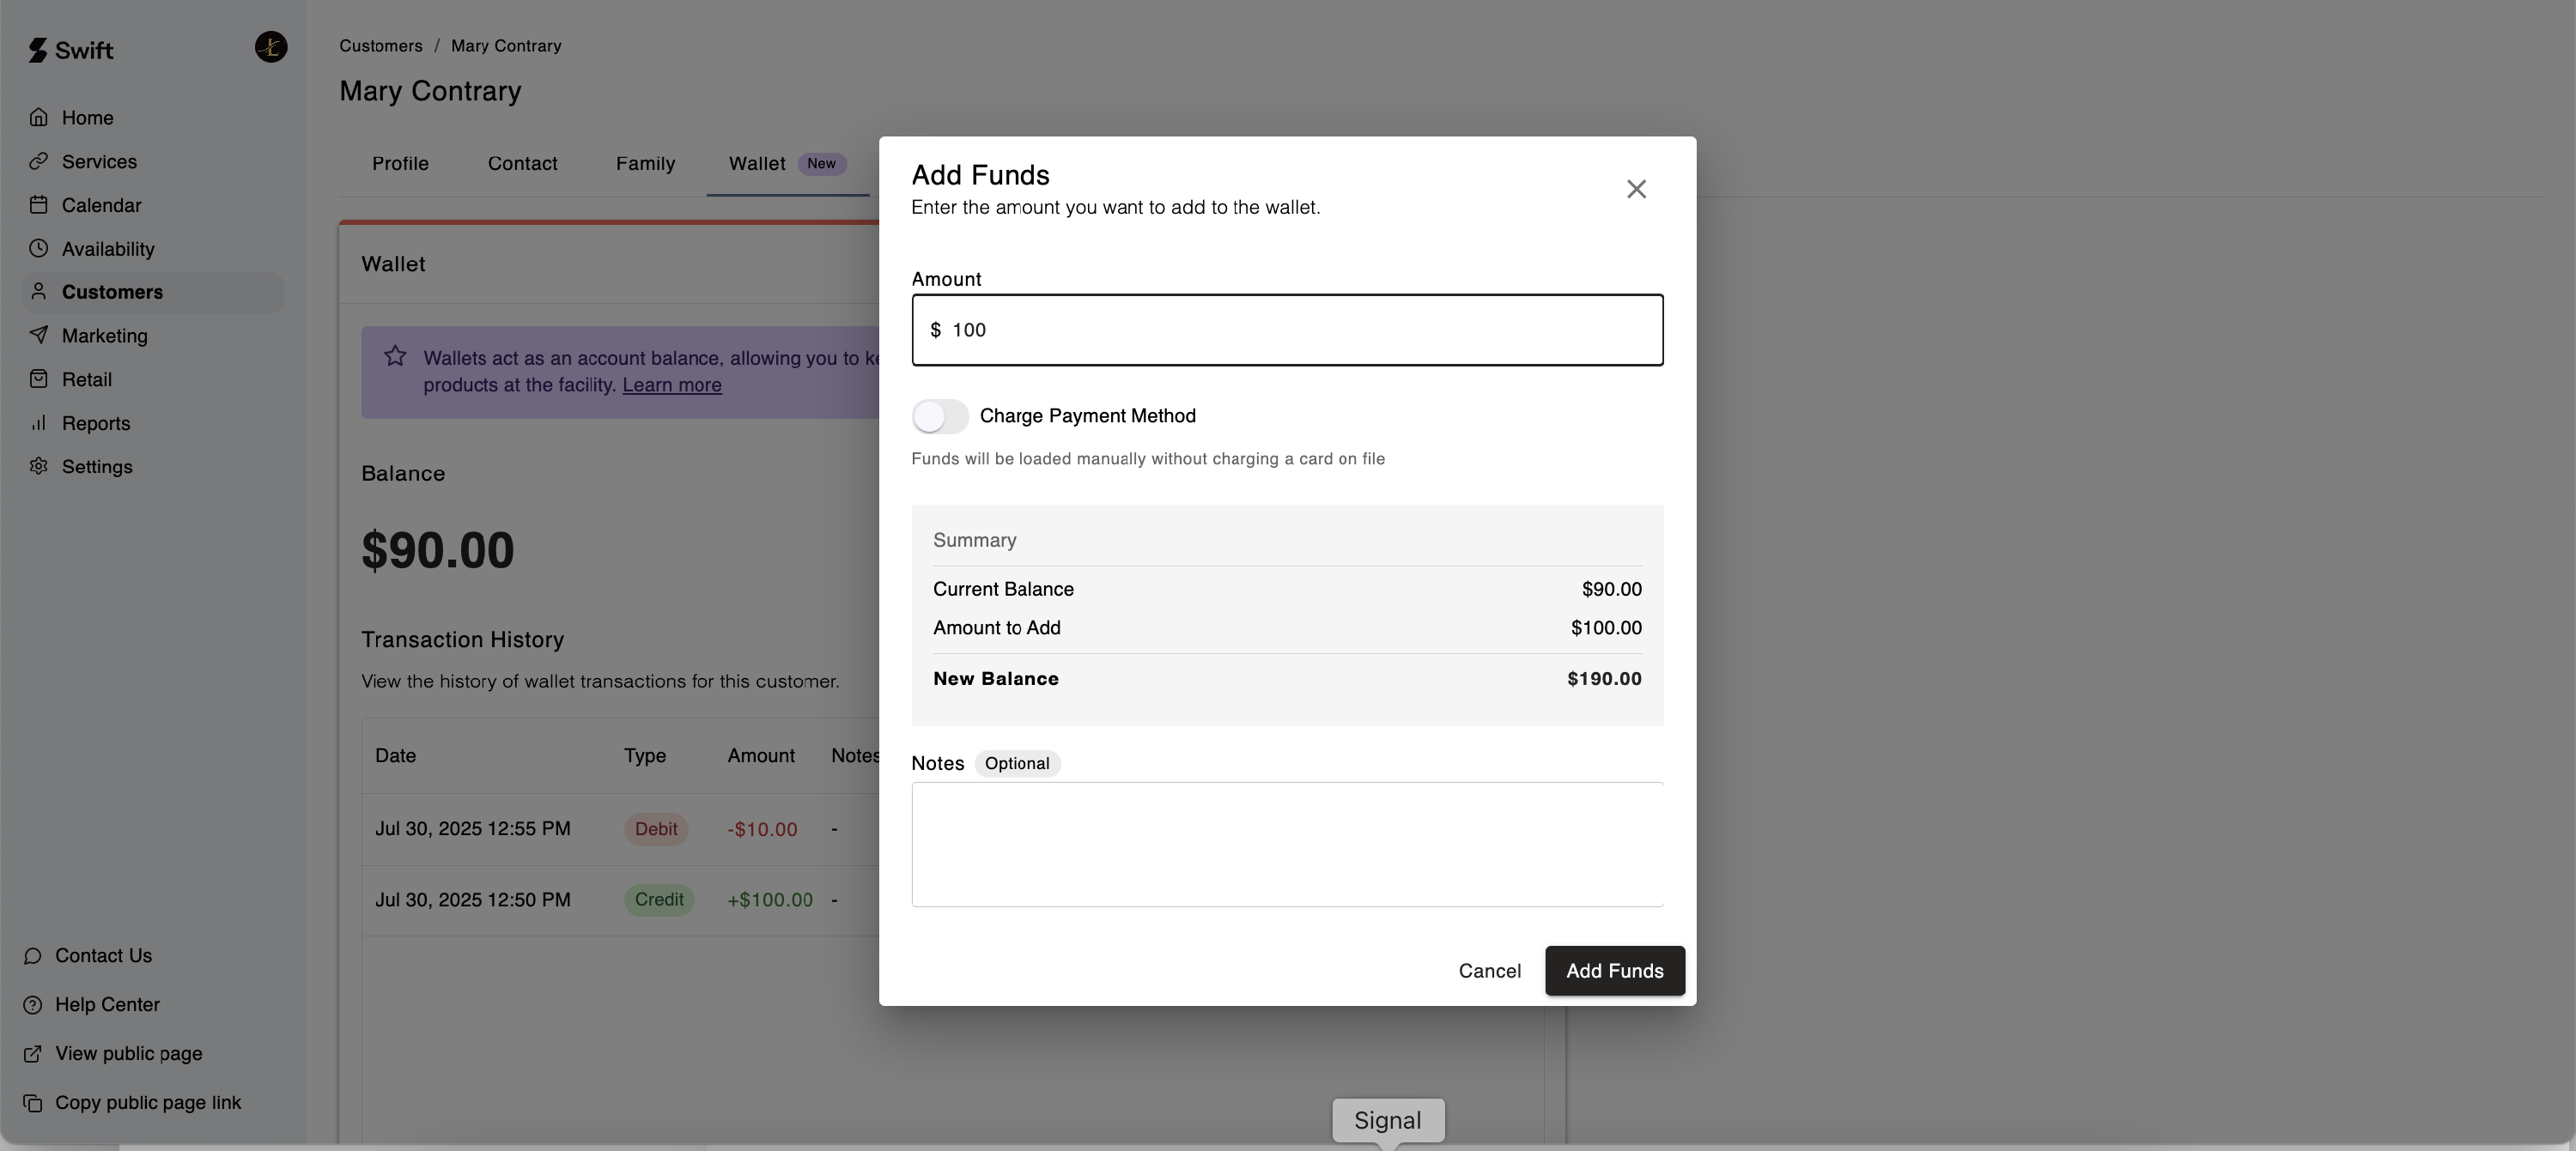The width and height of the screenshot is (2576, 1151).
Task: Click the Help Center question icon
Action: pyautogui.click(x=33, y=1005)
